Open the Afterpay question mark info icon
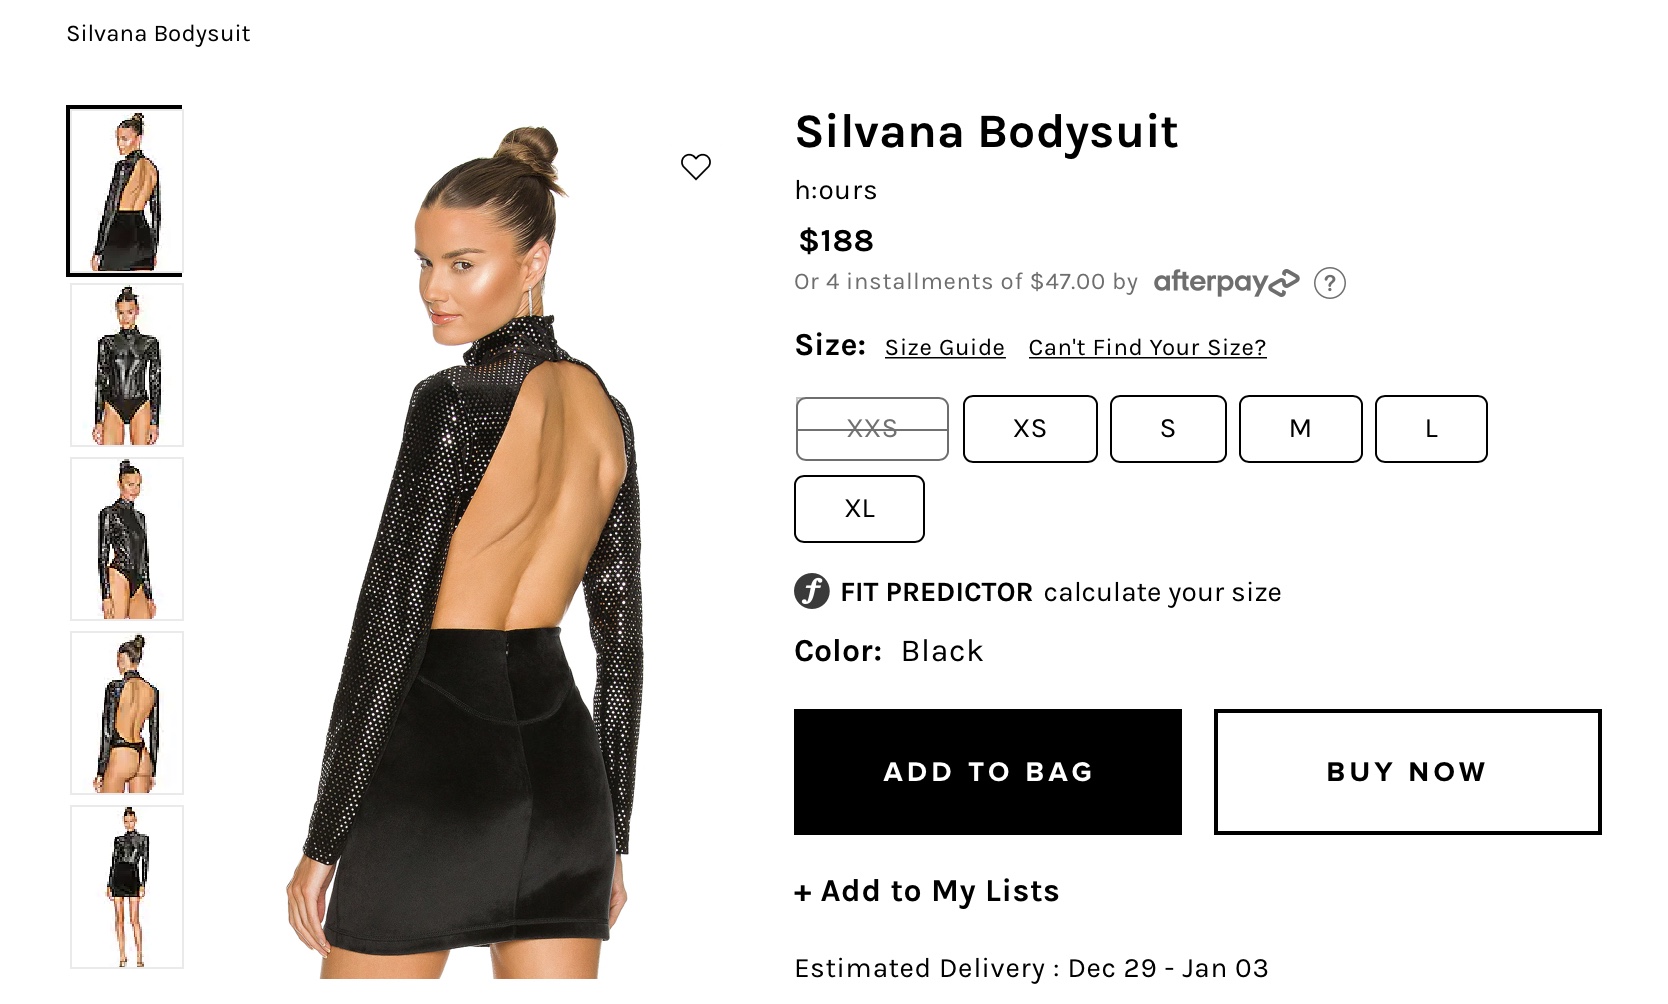This screenshot has height=1004, width=1668. [1329, 283]
